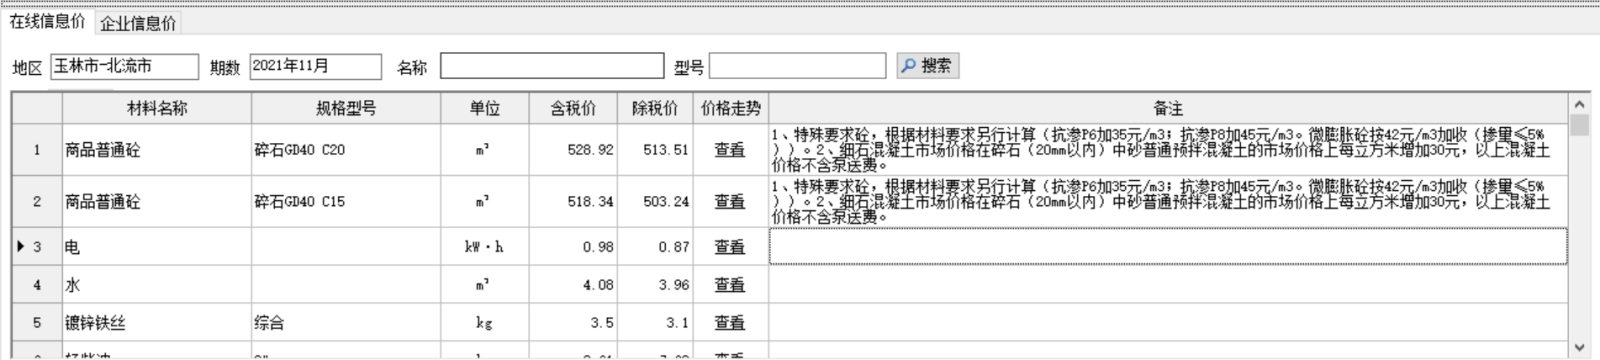Click the kg unit cell
This screenshot has height=360, width=1600.
pyautogui.click(x=485, y=323)
